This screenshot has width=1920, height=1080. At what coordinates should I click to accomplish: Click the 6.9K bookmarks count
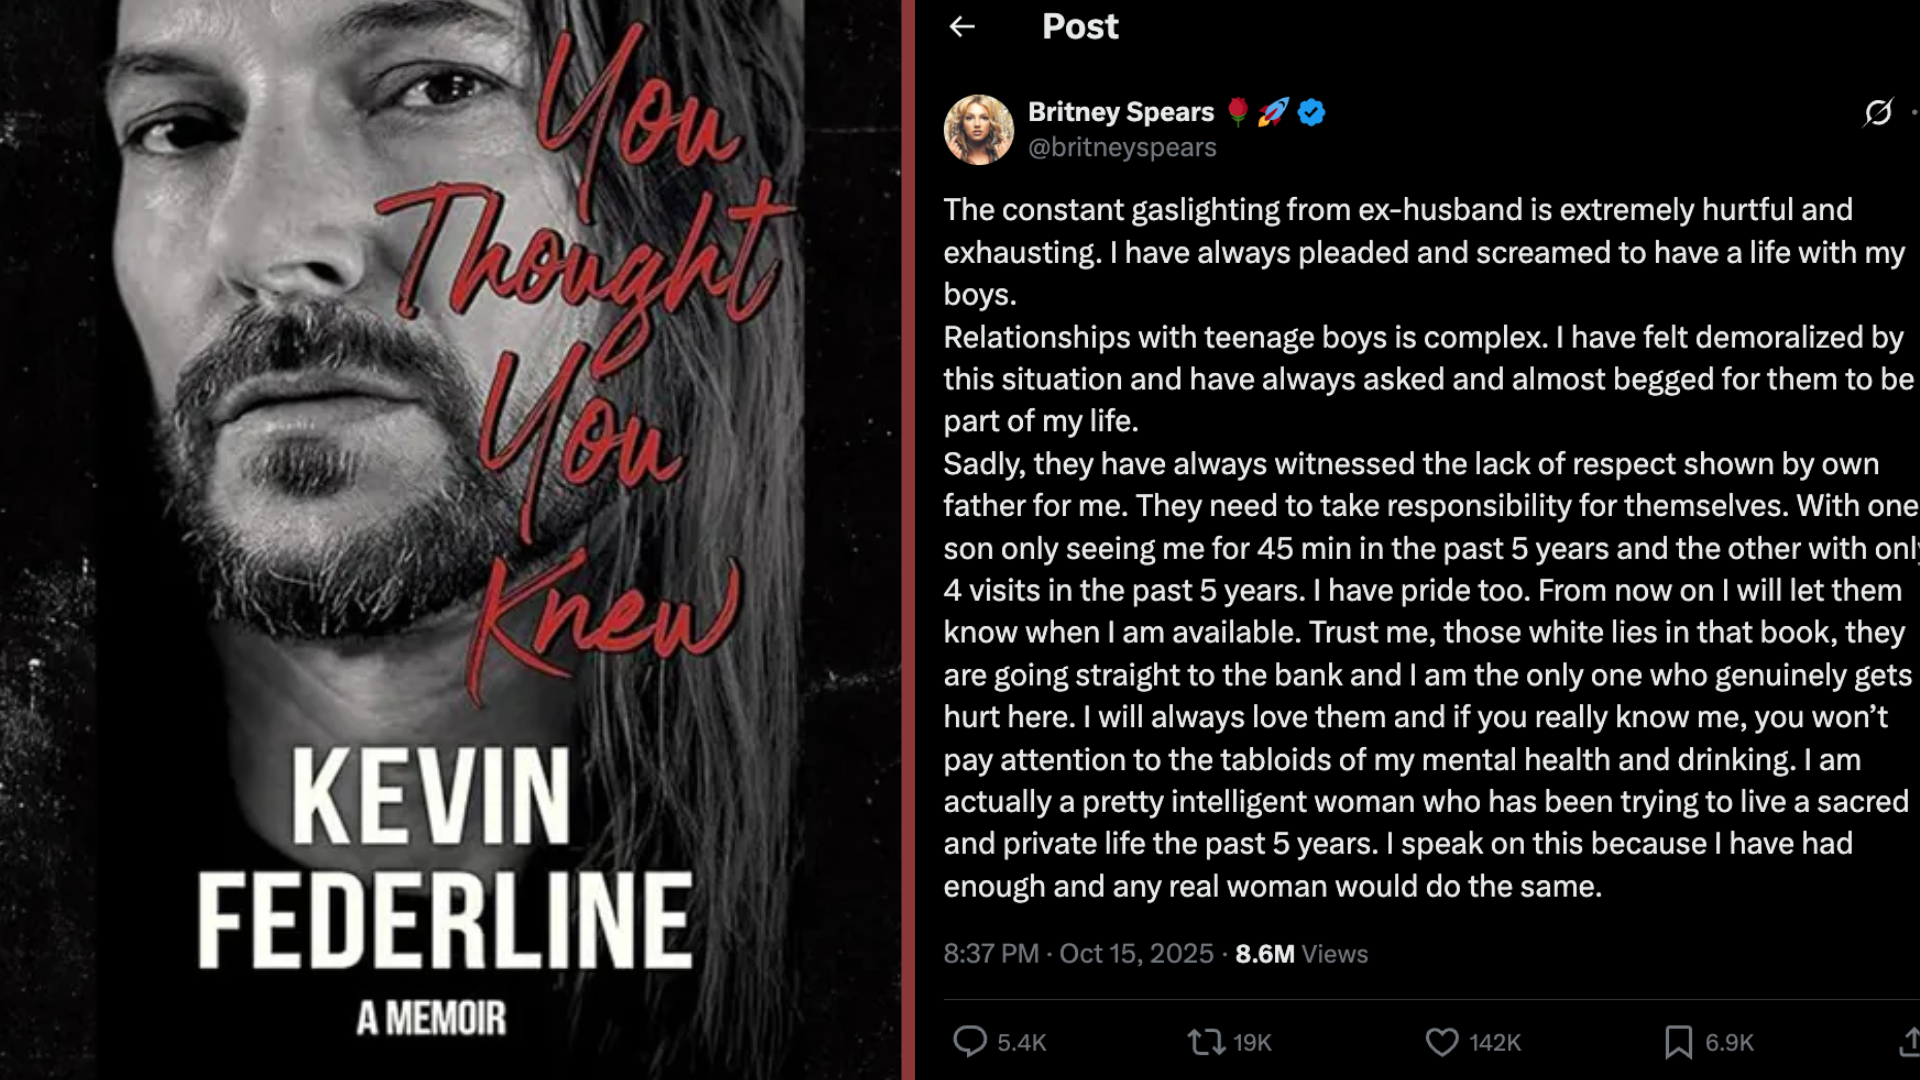(x=1729, y=1043)
